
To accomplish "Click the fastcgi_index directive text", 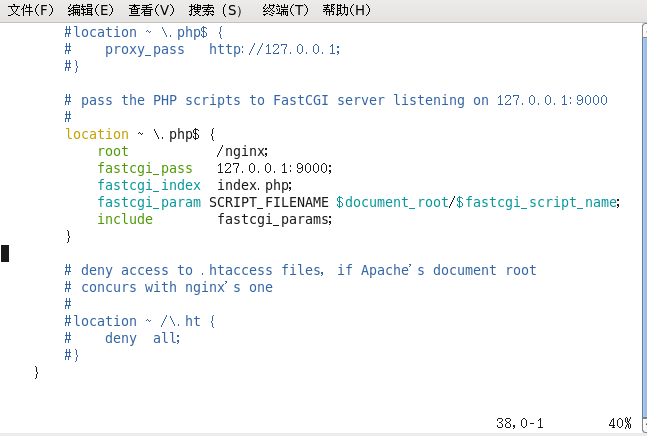I will tap(149, 185).
